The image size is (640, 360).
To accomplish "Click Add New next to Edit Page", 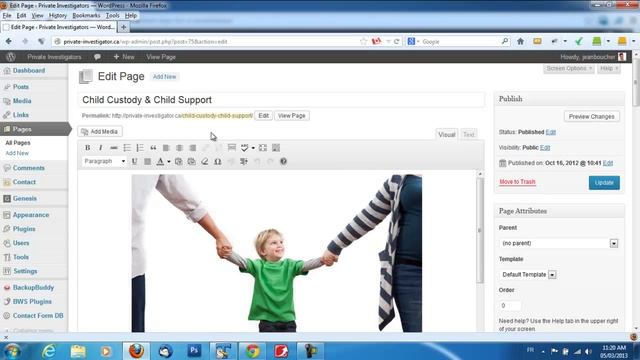I will coord(164,77).
